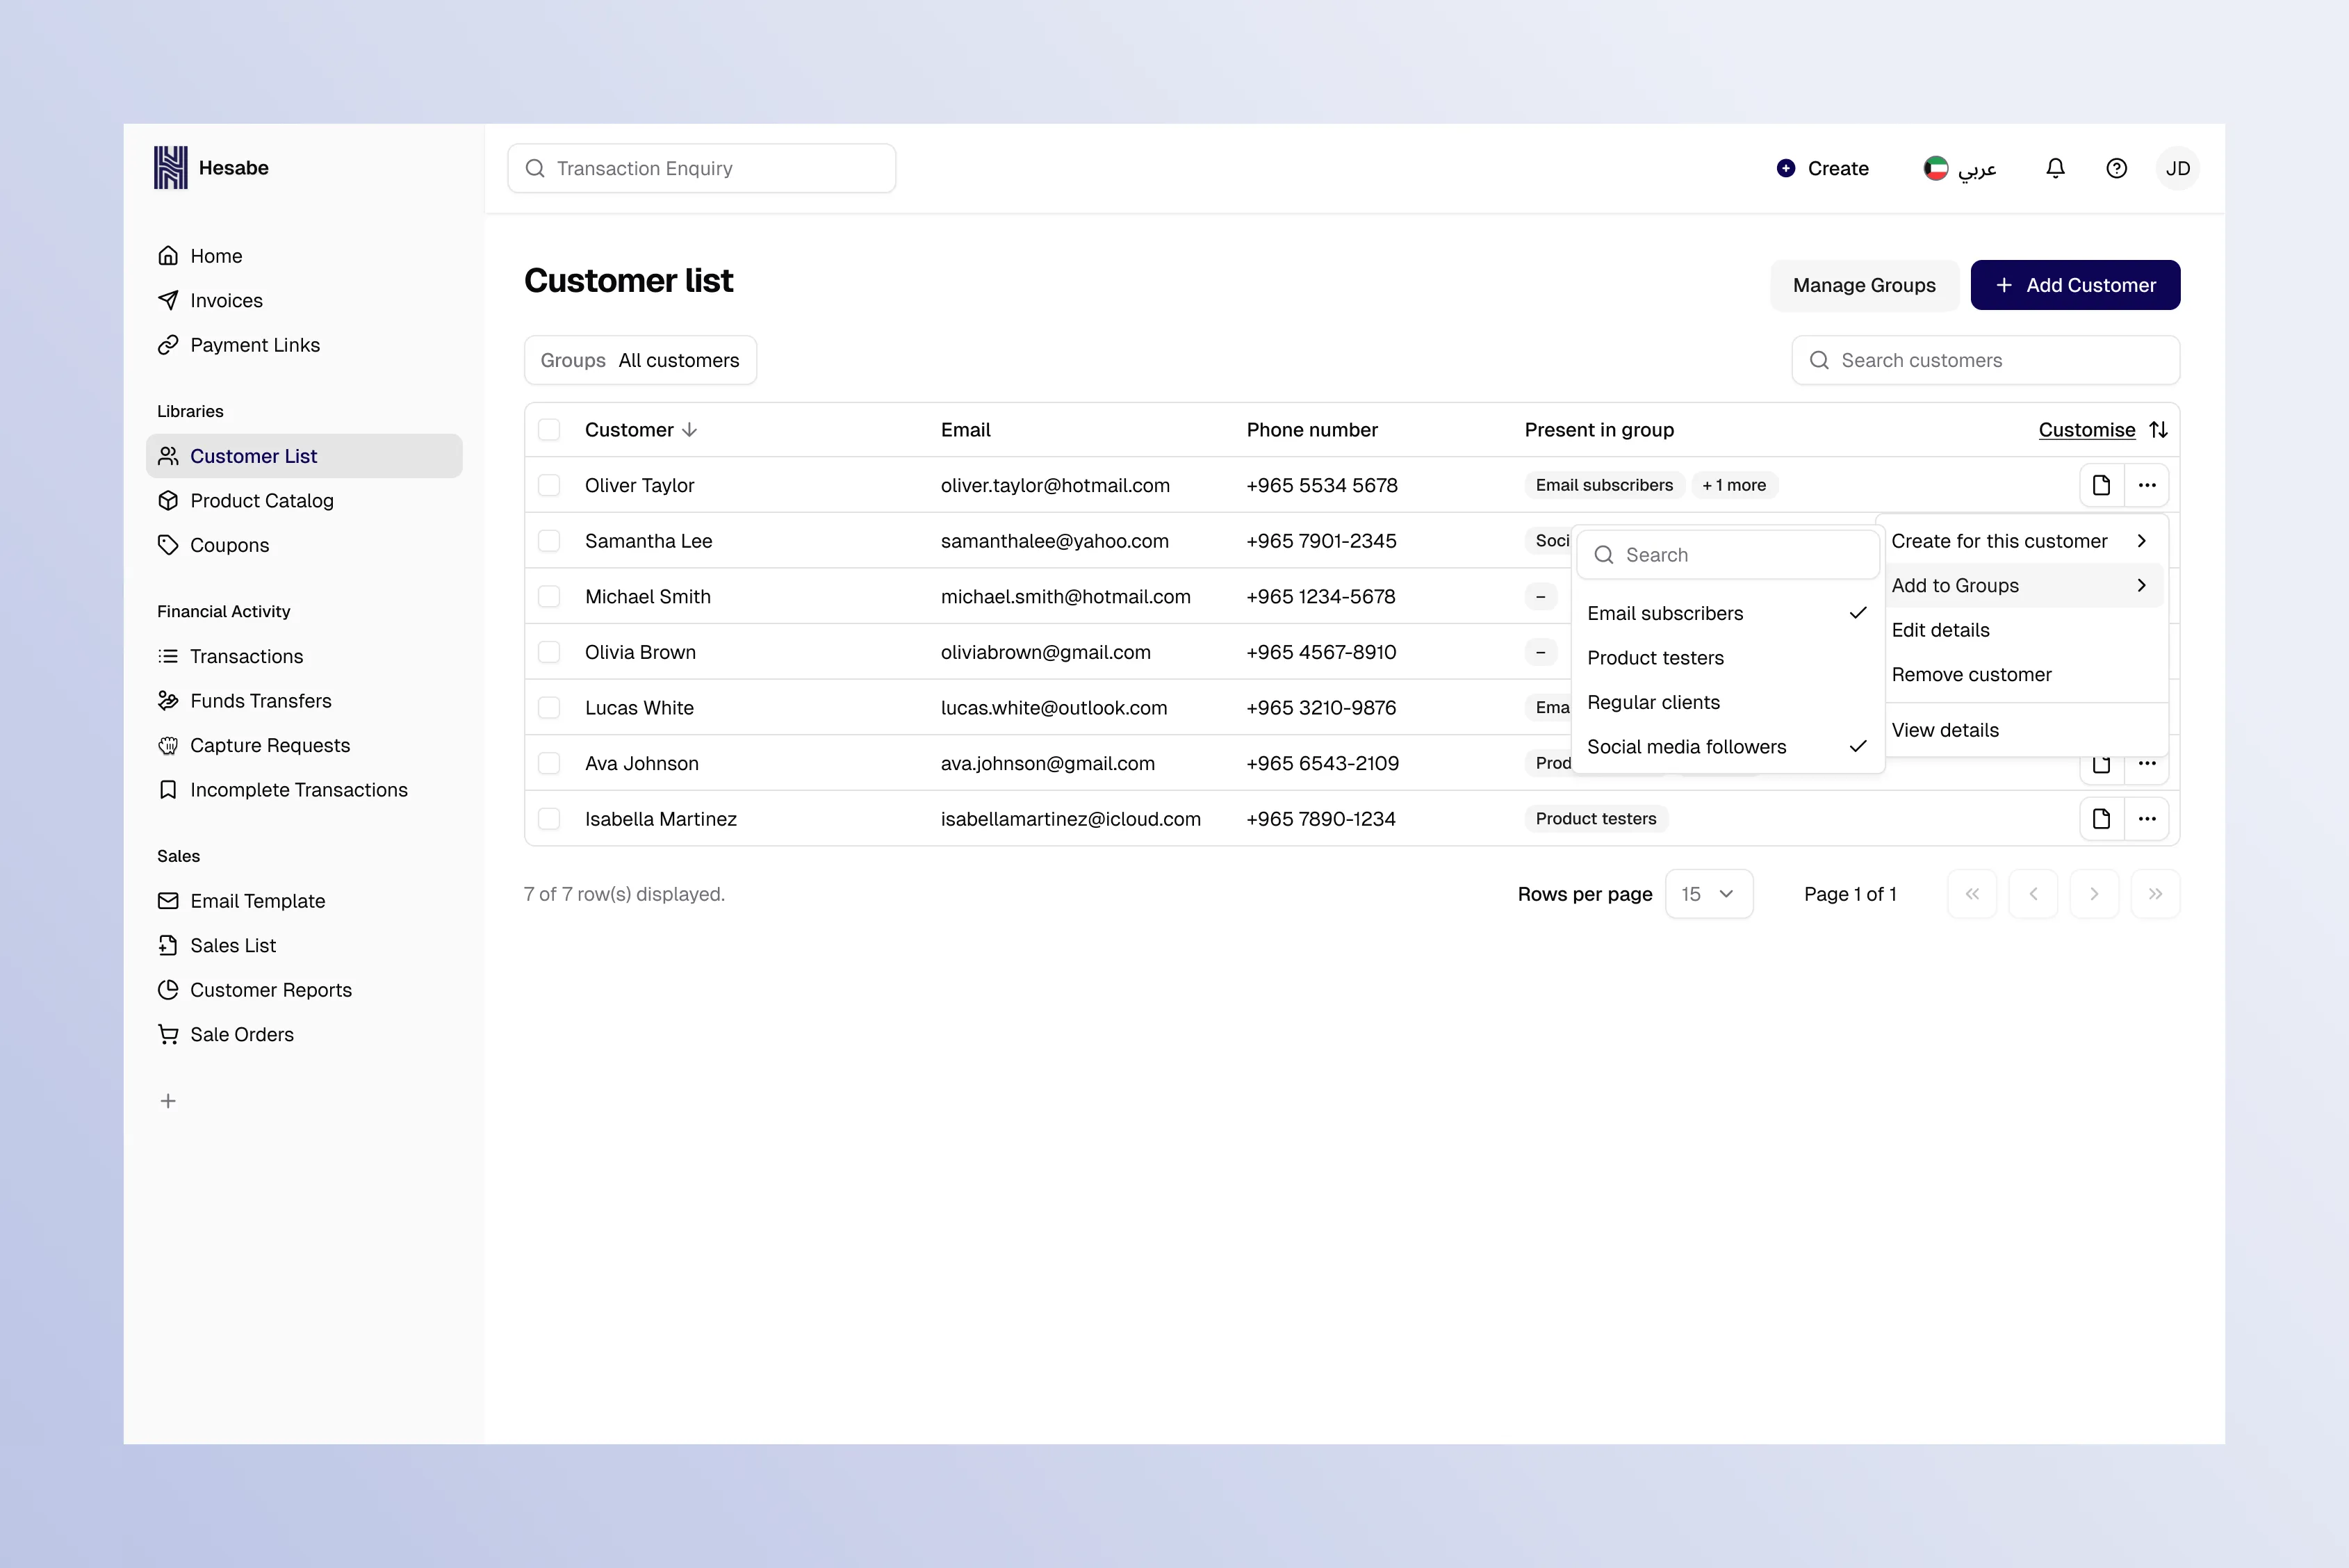Viewport: 2349px width, 1568px height.
Task: Sort by Customer column
Action: [x=641, y=430]
